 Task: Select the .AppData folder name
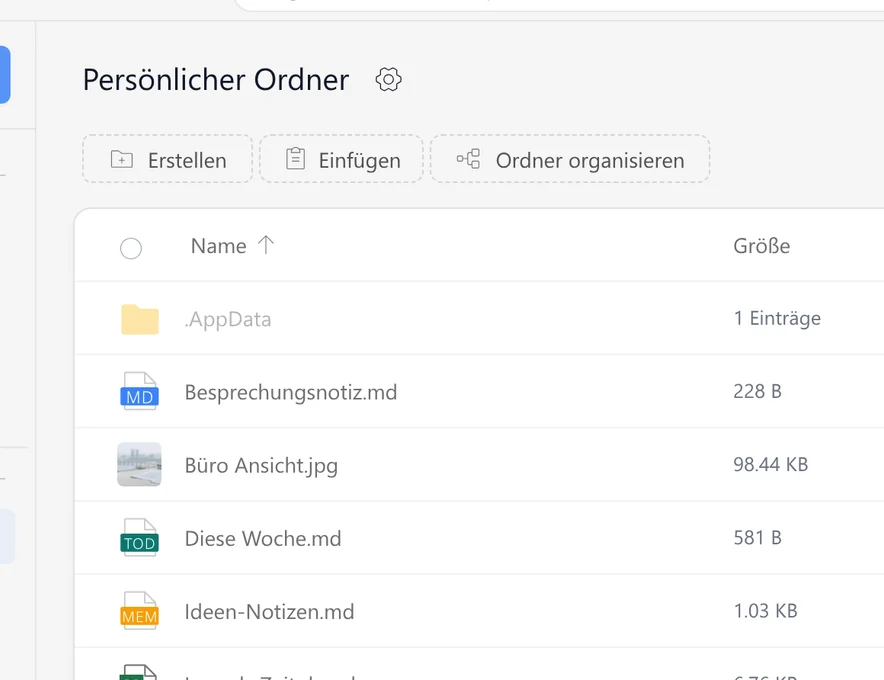click(228, 319)
